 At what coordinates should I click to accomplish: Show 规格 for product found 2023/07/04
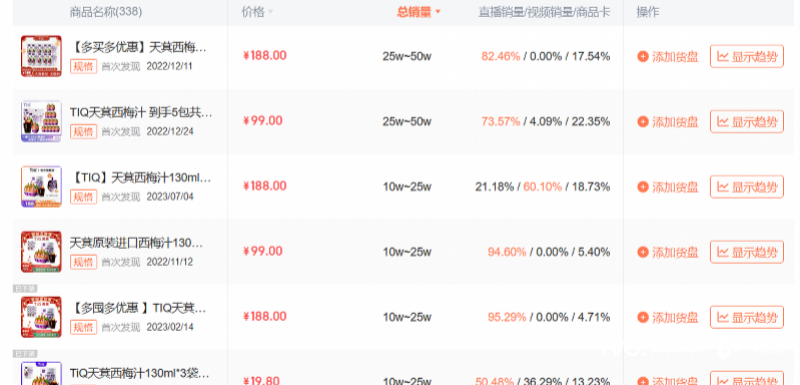click(84, 197)
